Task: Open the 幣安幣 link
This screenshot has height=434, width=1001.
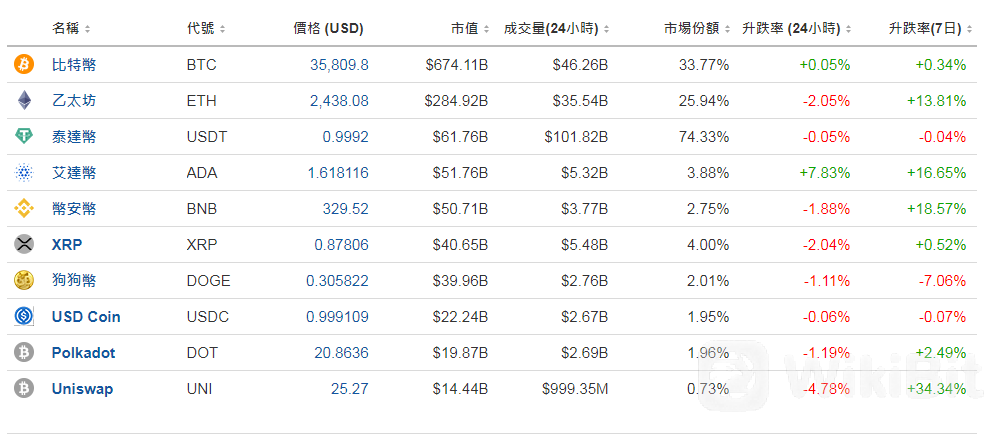Action: pyautogui.click(x=74, y=209)
